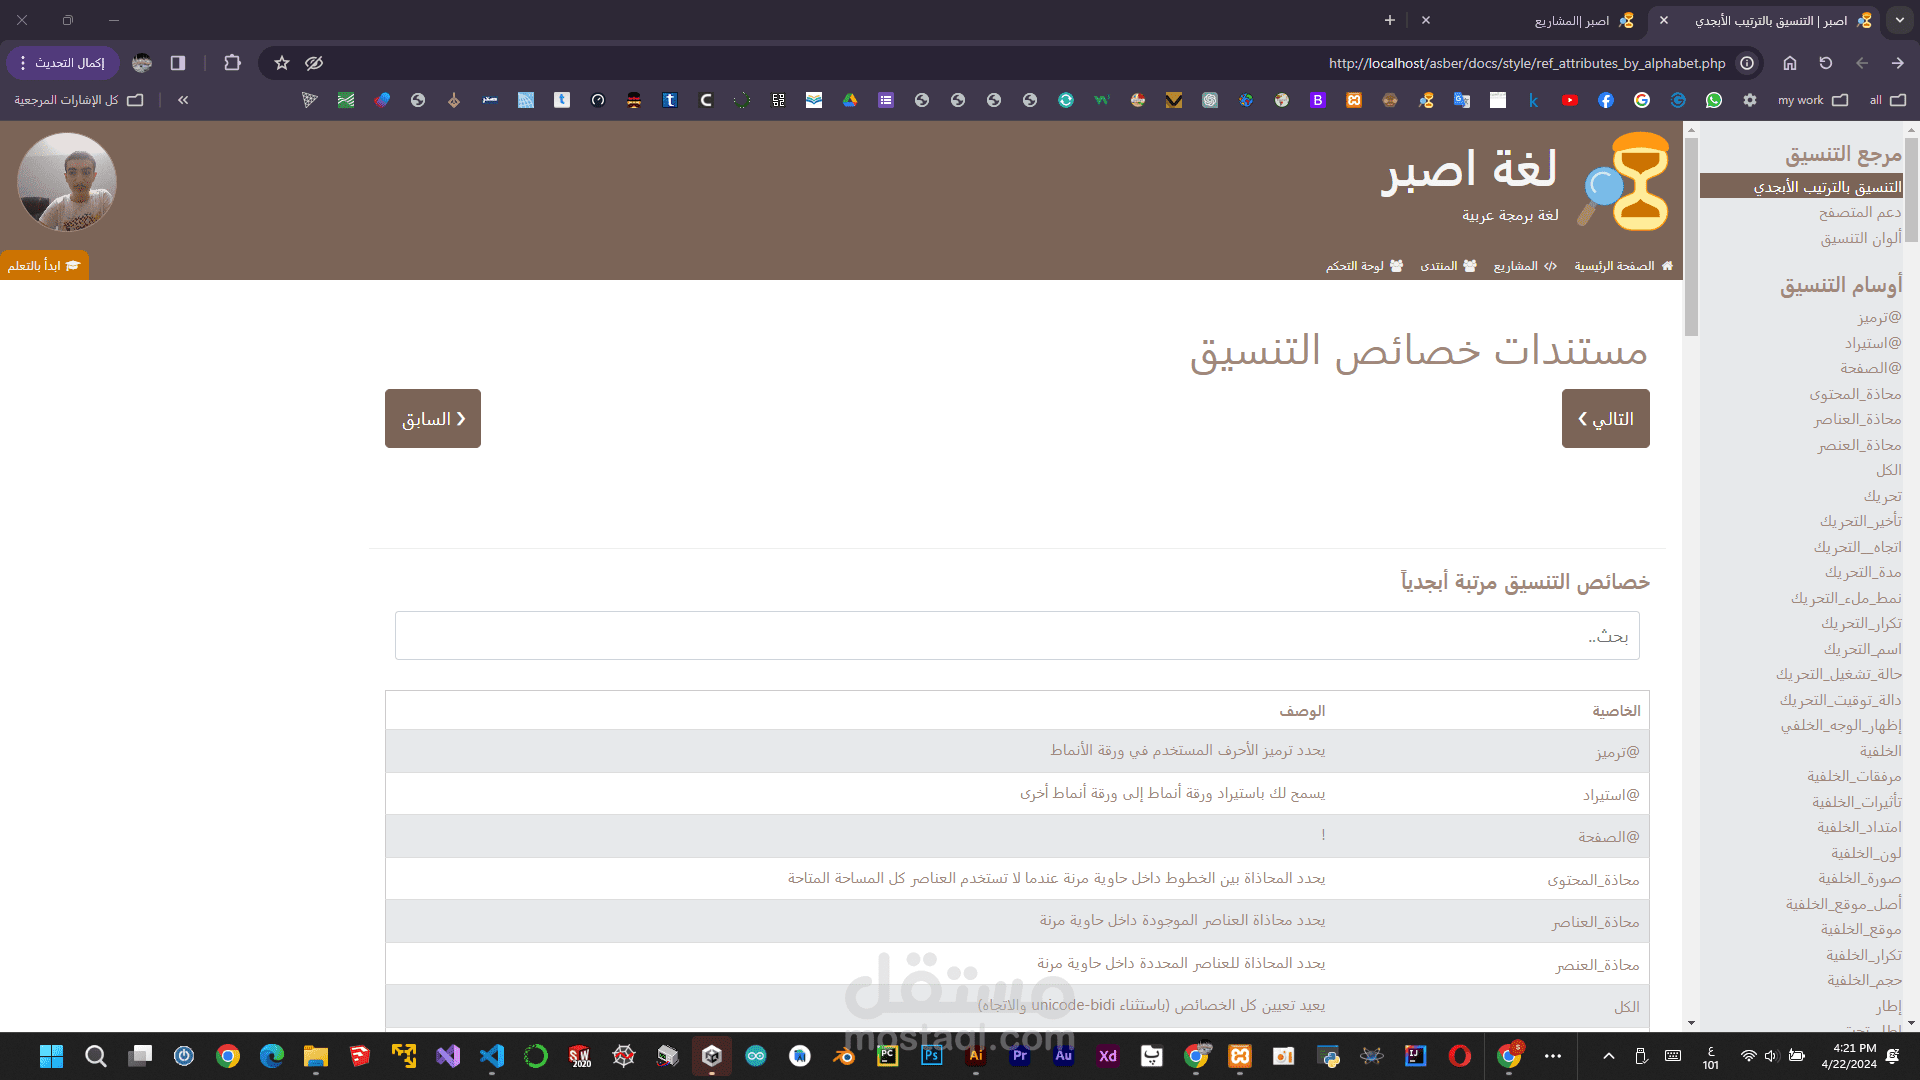Toggle the browser side panel
1920x1080 pixels.
[x=178, y=63]
